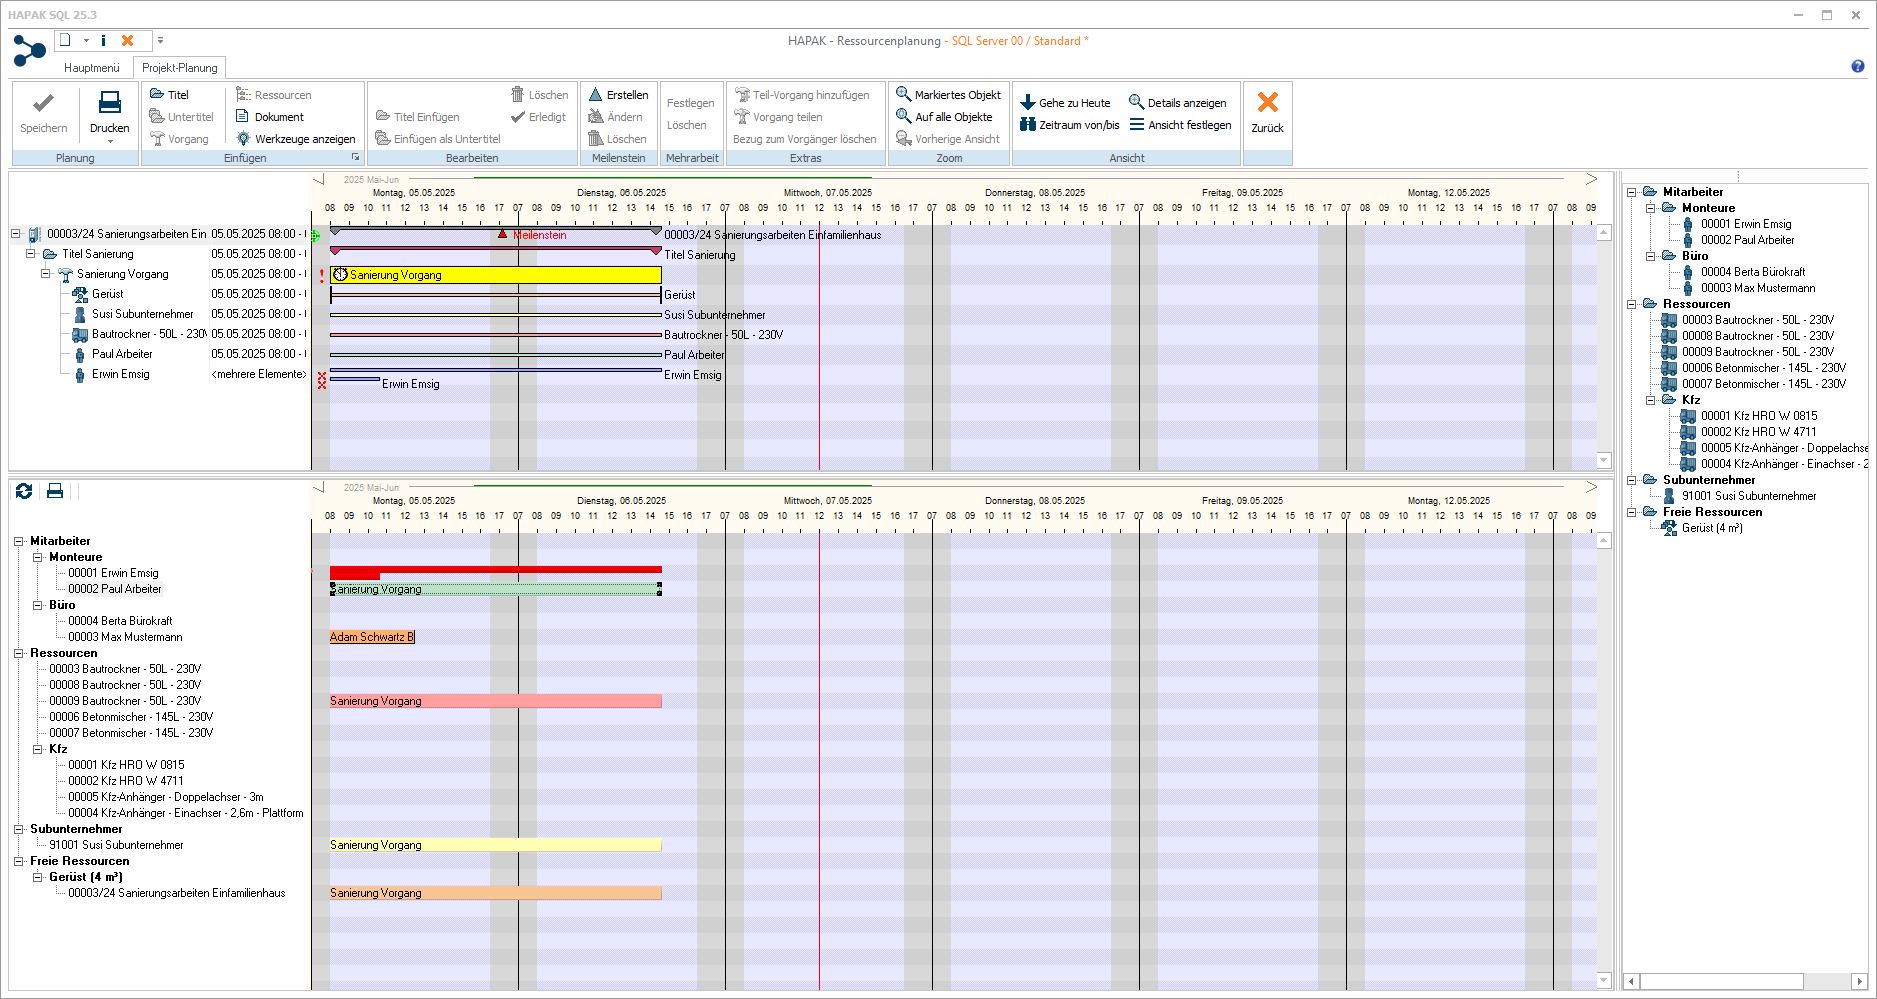Click the red Meilenstein marker in timeline

pos(502,234)
